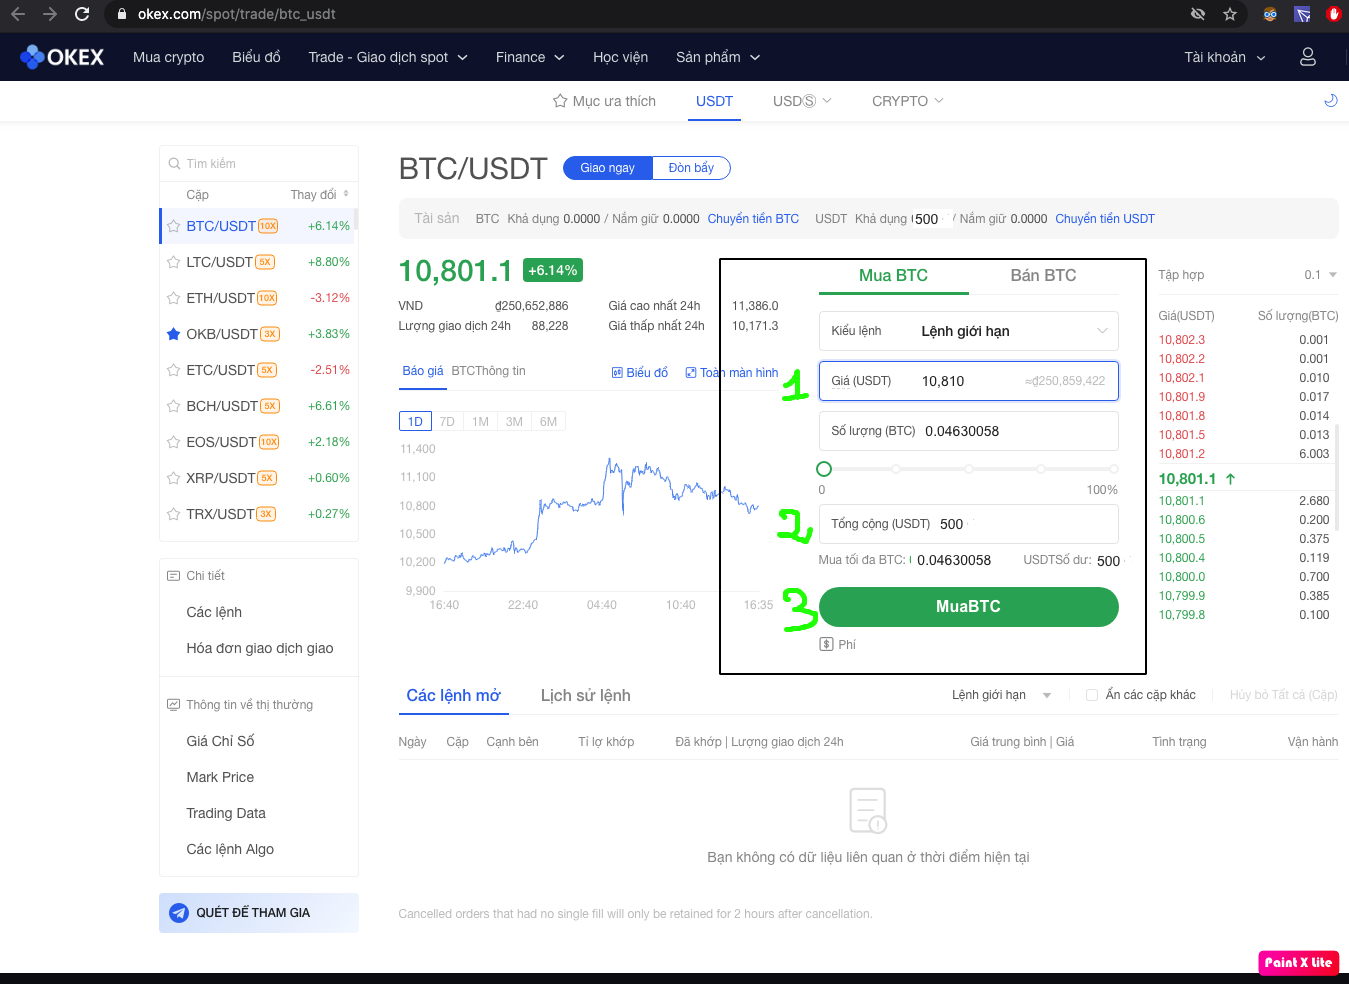Click browser back arrow
The image size is (1349, 984).
(17, 14)
